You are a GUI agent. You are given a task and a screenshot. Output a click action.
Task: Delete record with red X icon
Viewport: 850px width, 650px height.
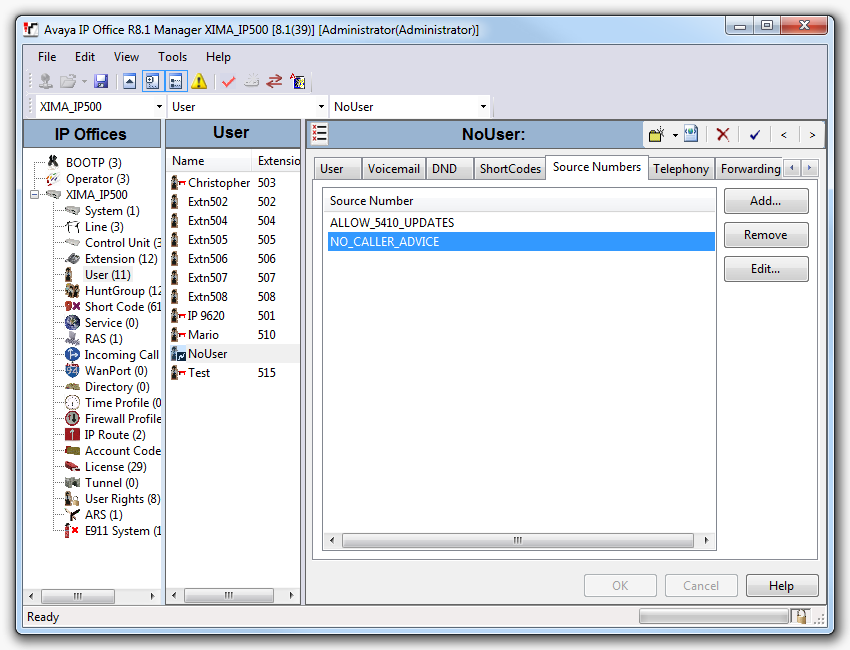click(723, 134)
